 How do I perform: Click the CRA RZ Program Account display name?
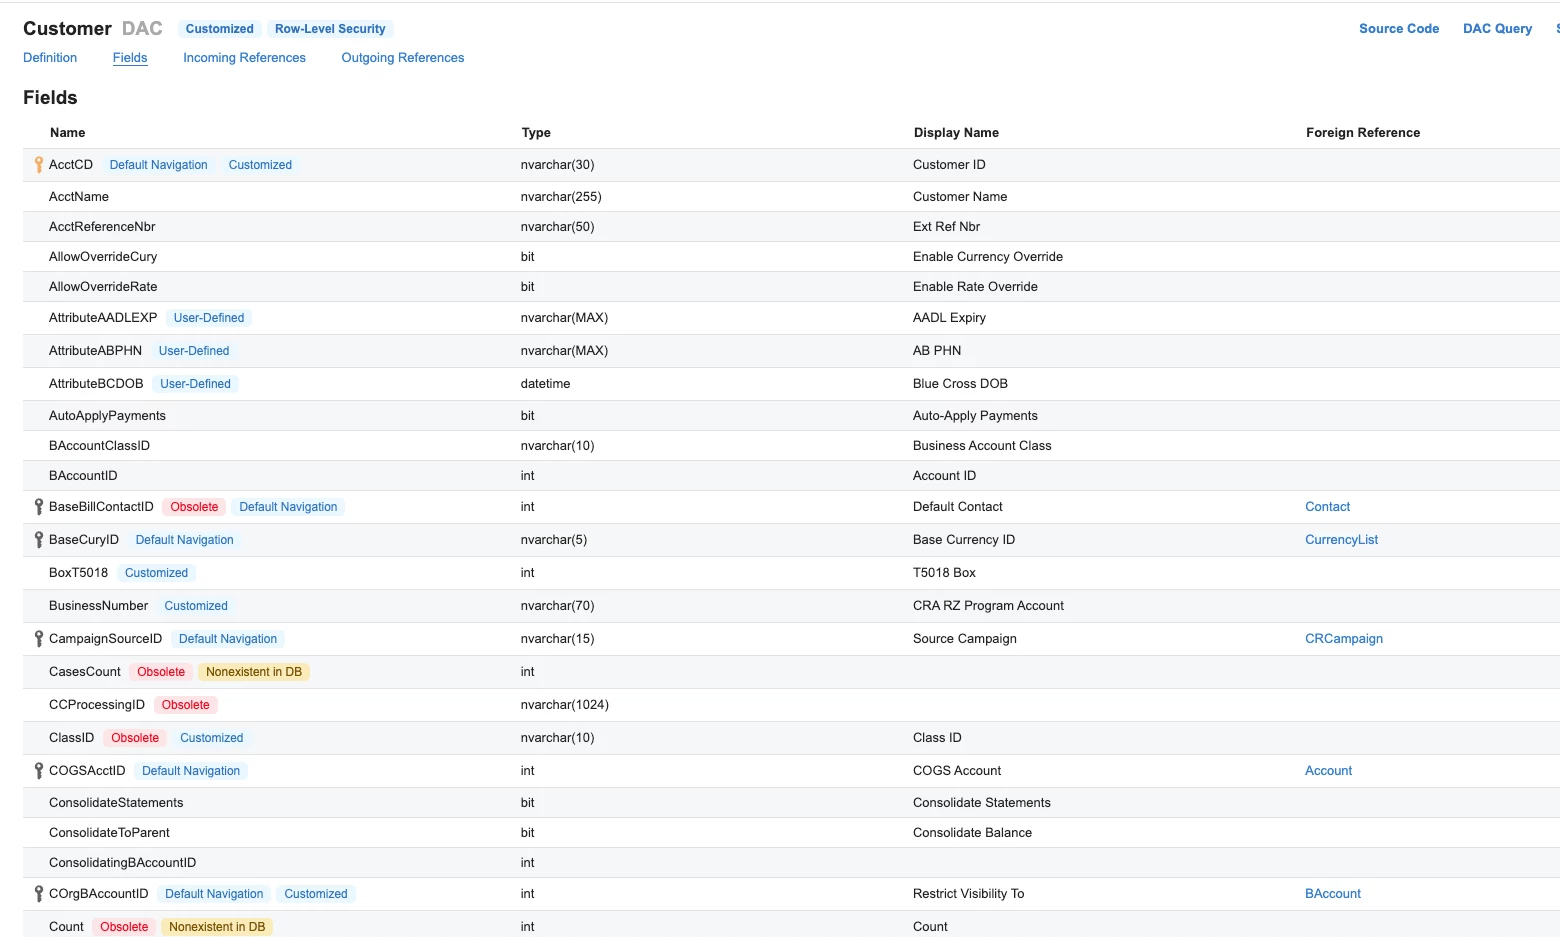coord(988,606)
